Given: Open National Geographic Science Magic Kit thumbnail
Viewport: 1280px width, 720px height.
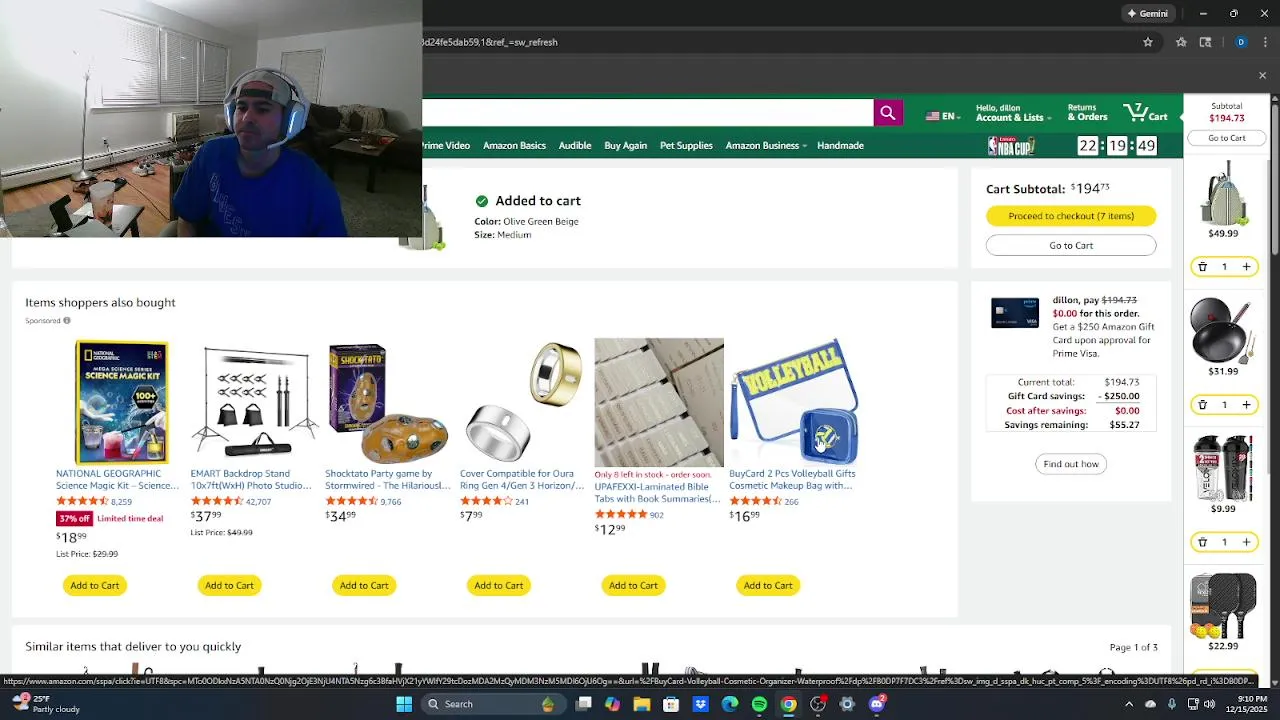Looking at the screenshot, I should 121,402.
